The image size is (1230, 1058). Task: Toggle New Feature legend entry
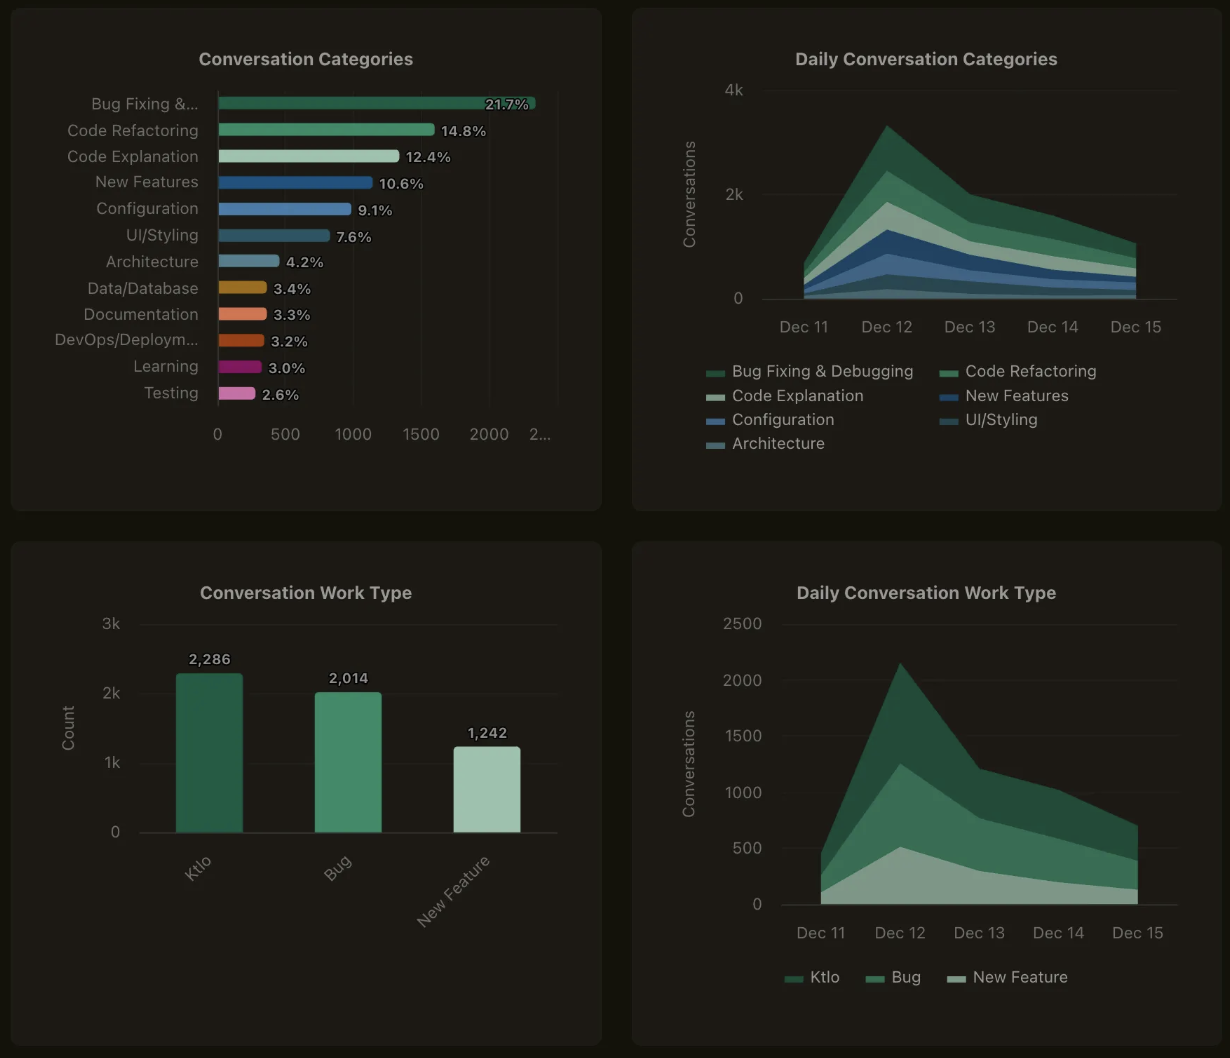pyautogui.click(x=1007, y=978)
